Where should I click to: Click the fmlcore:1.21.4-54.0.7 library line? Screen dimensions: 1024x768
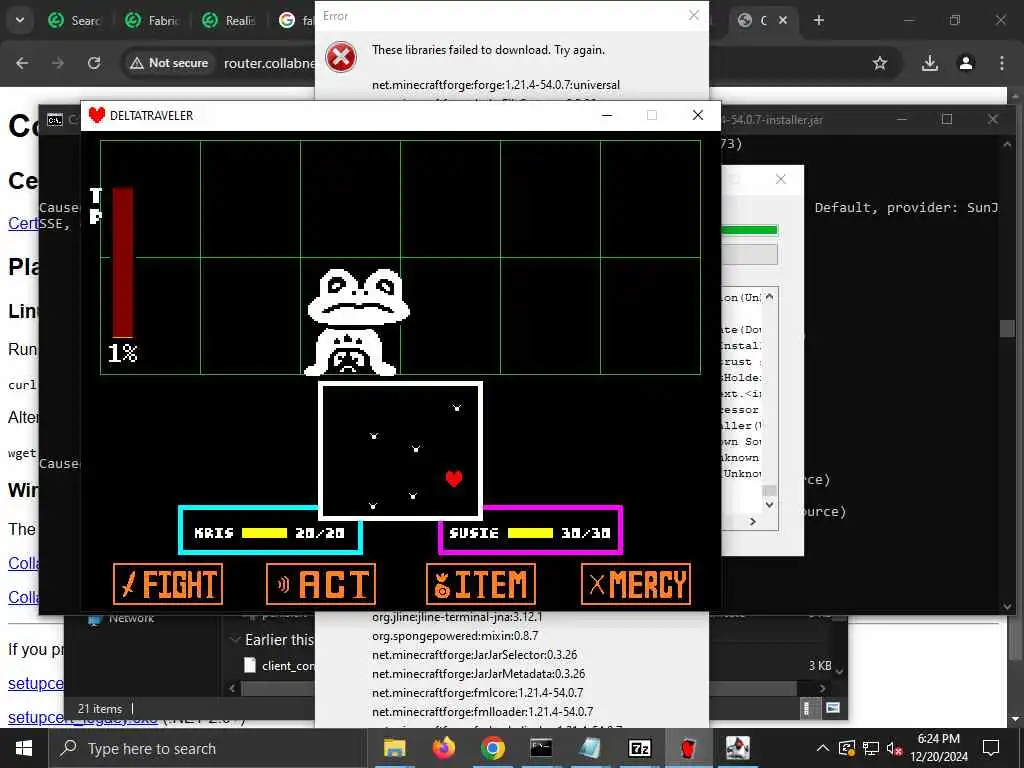pos(477,692)
